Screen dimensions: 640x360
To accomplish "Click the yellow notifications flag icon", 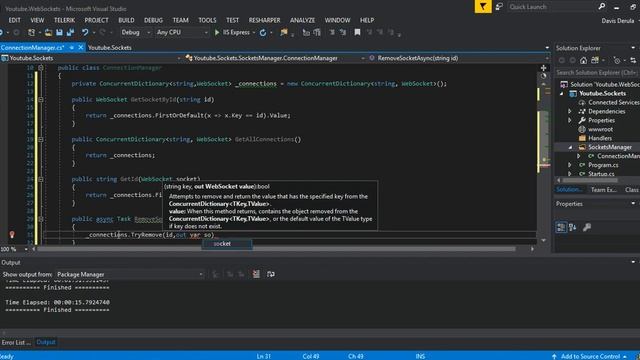I will click(483, 7).
